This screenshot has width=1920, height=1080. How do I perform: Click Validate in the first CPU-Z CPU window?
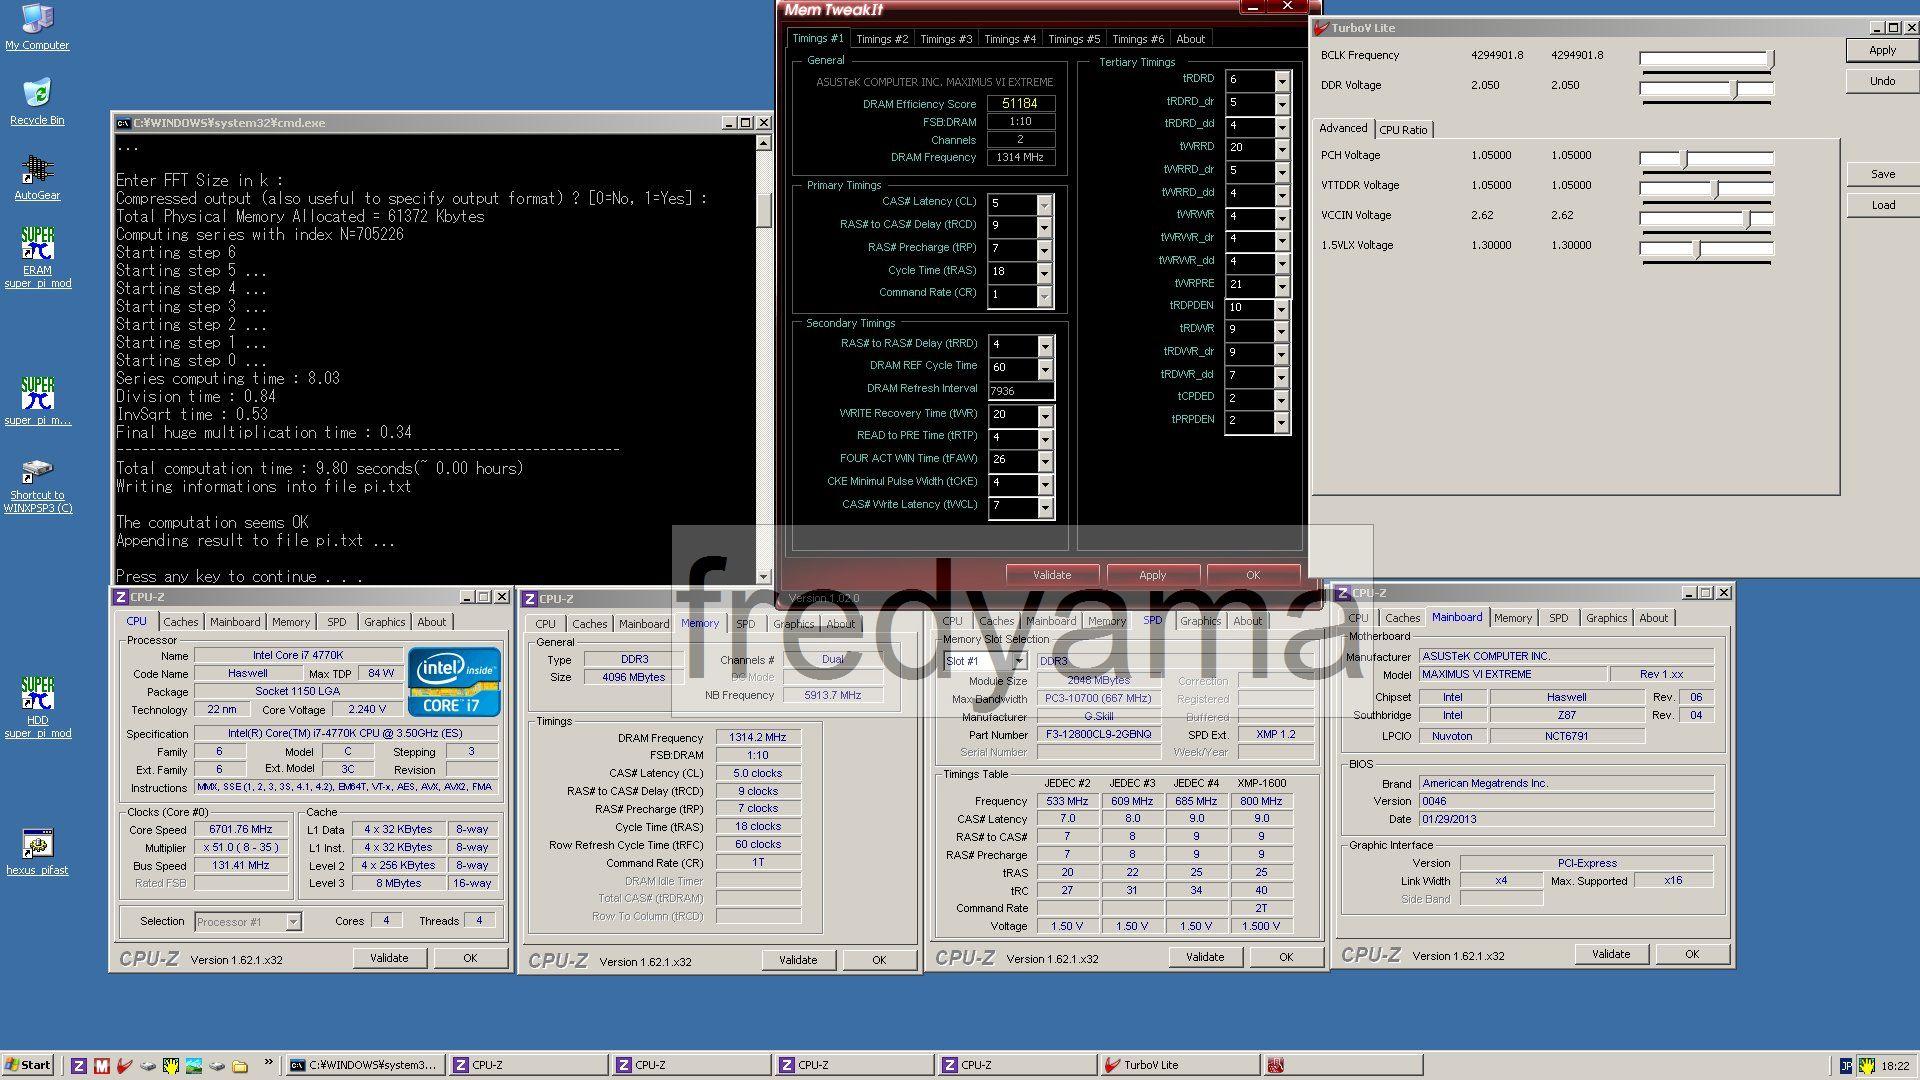pos(389,958)
